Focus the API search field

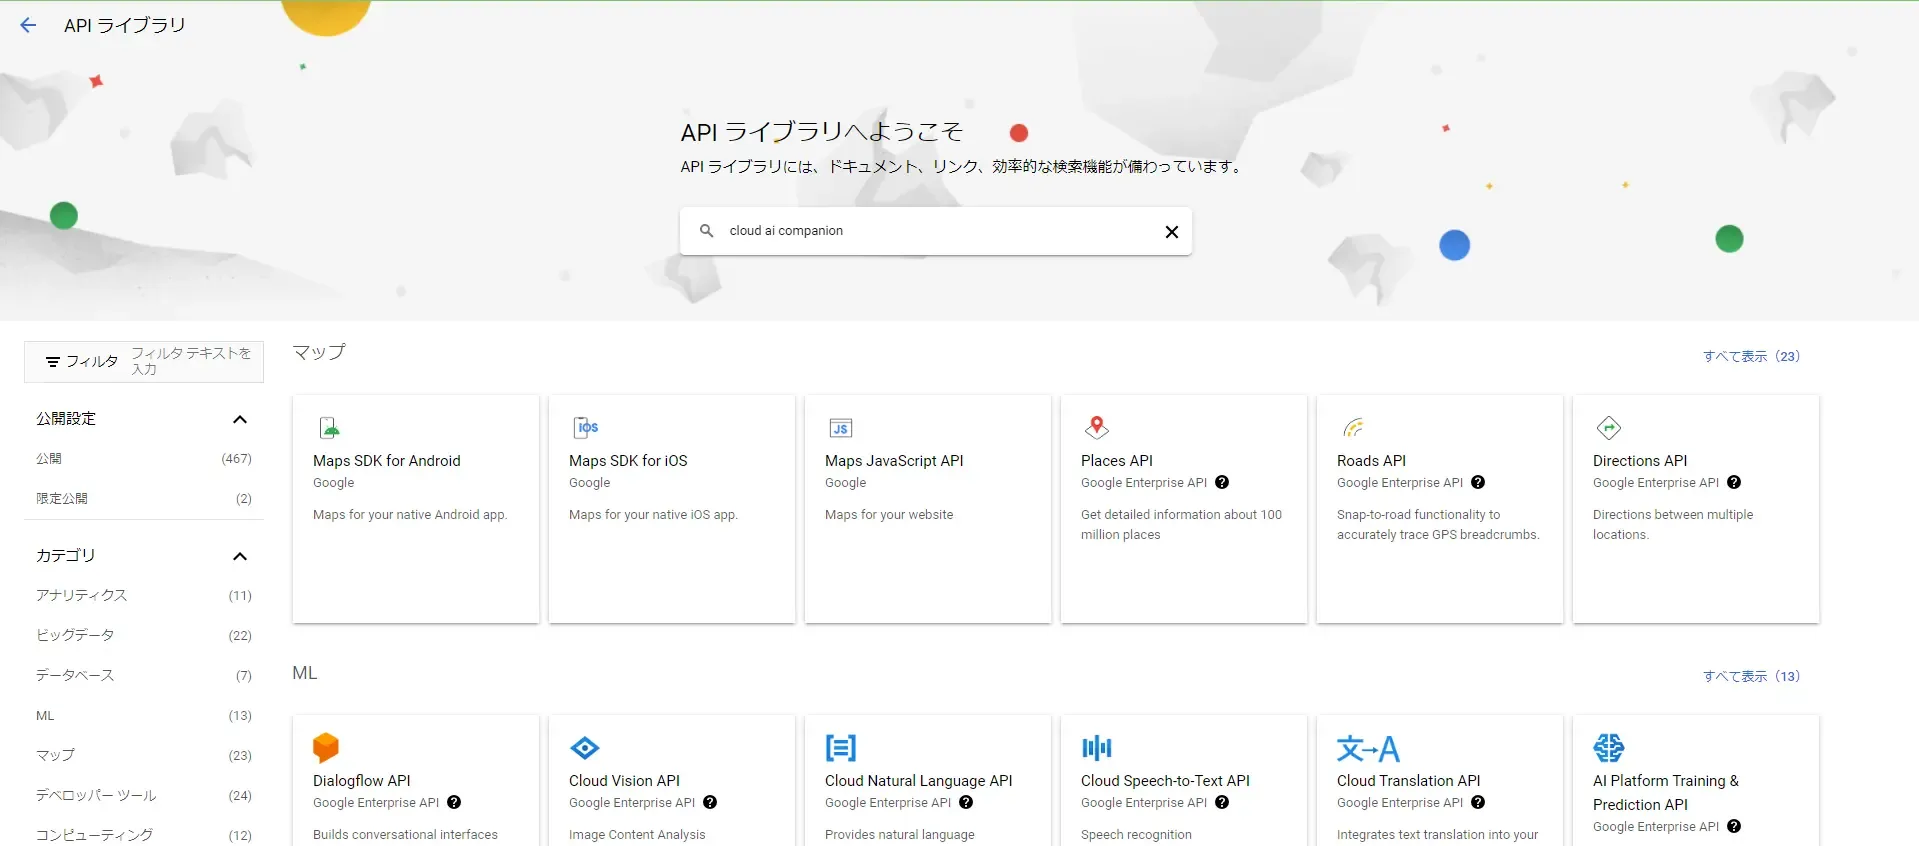pos(936,231)
